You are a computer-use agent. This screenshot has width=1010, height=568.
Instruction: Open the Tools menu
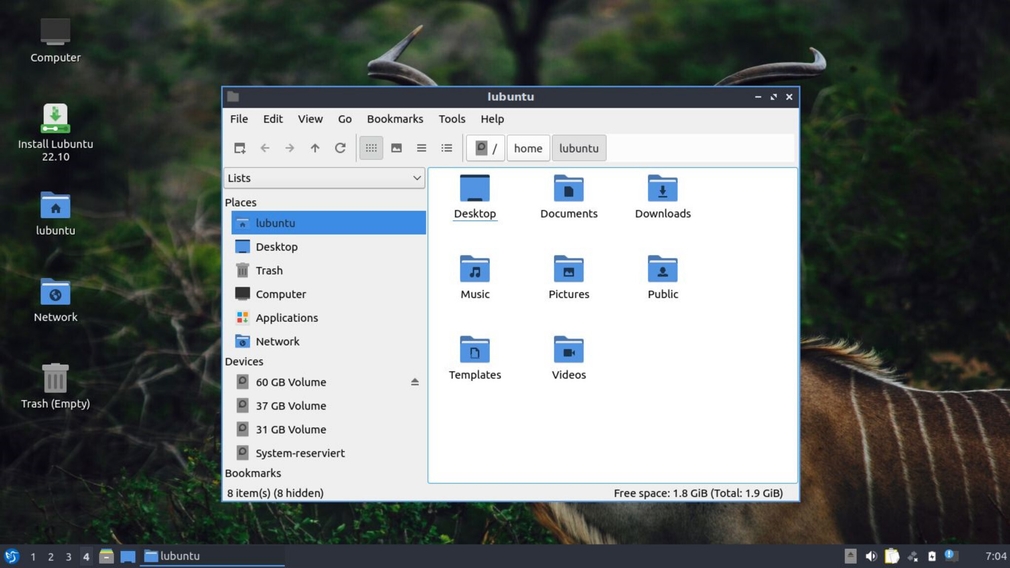pyautogui.click(x=452, y=118)
